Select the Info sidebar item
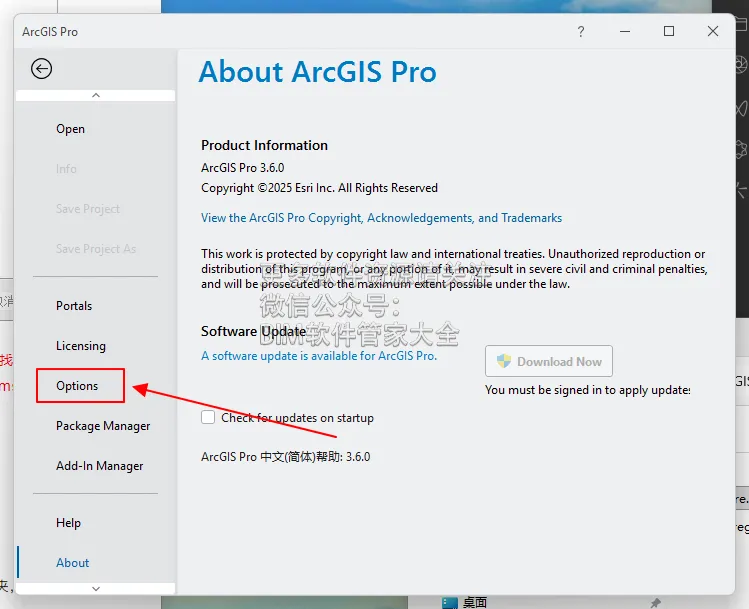 click(66, 169)
